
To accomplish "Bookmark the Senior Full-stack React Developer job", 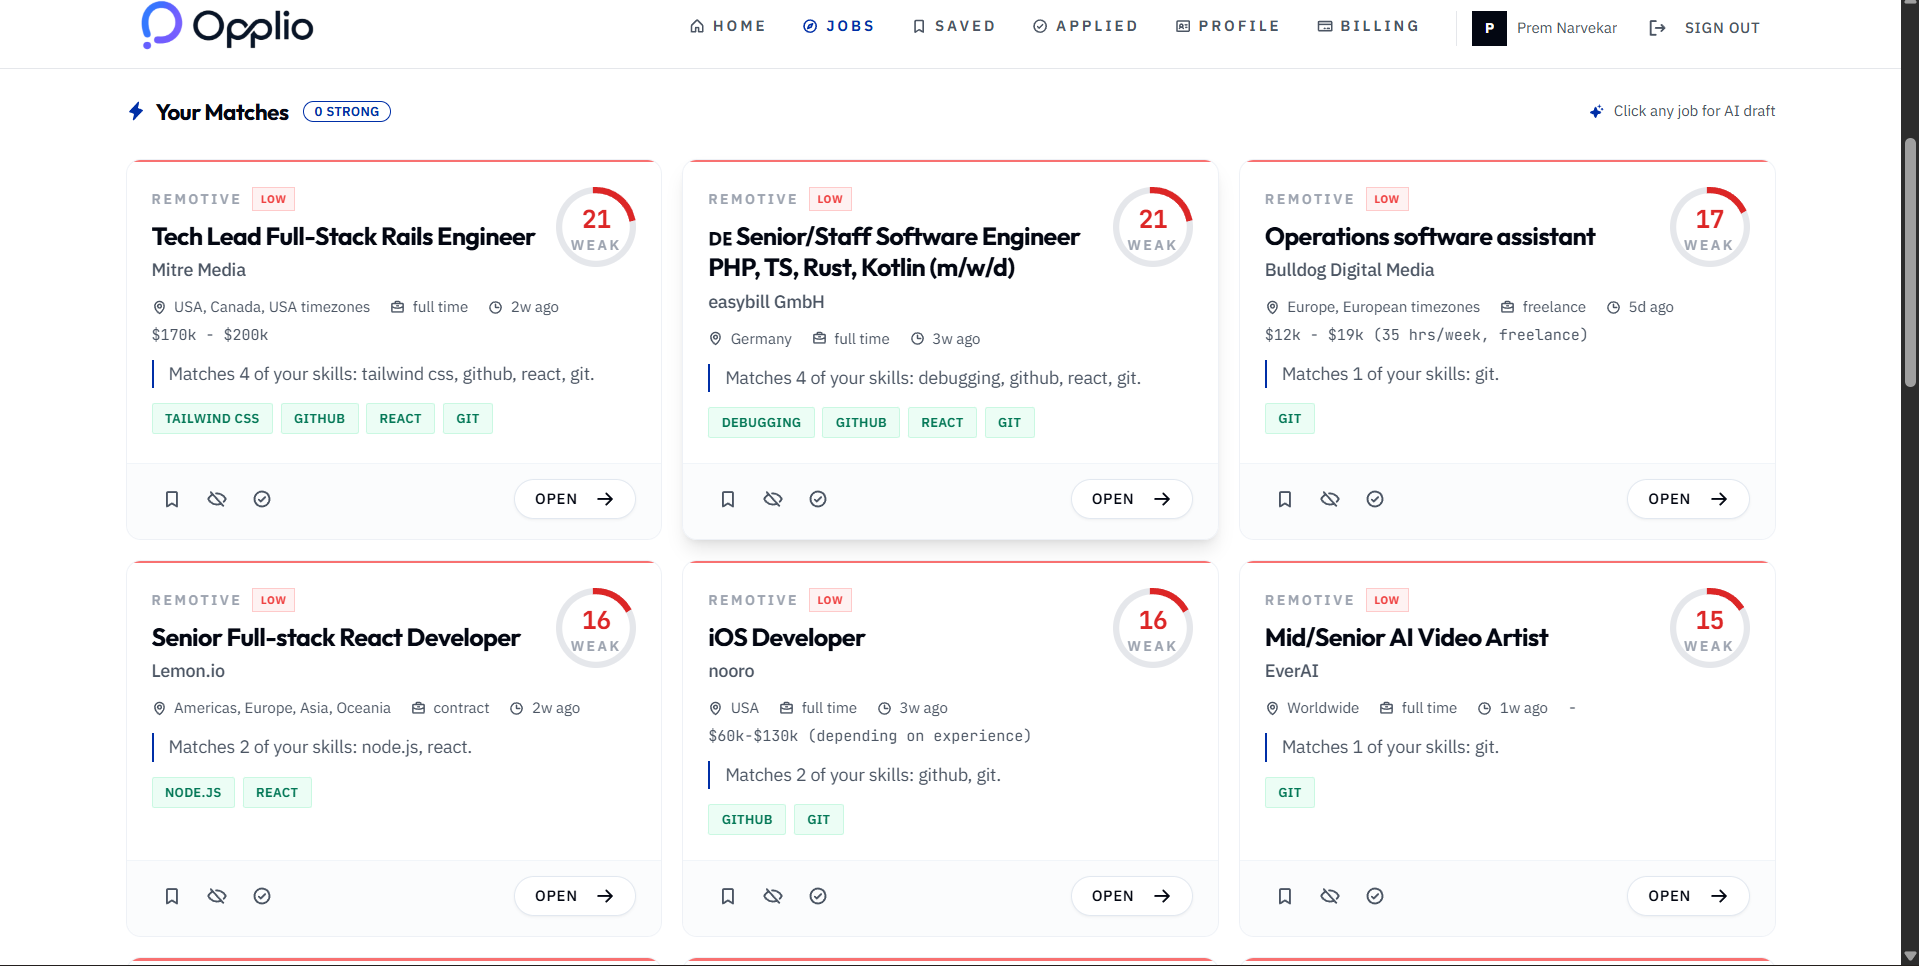I will [172, 896].
